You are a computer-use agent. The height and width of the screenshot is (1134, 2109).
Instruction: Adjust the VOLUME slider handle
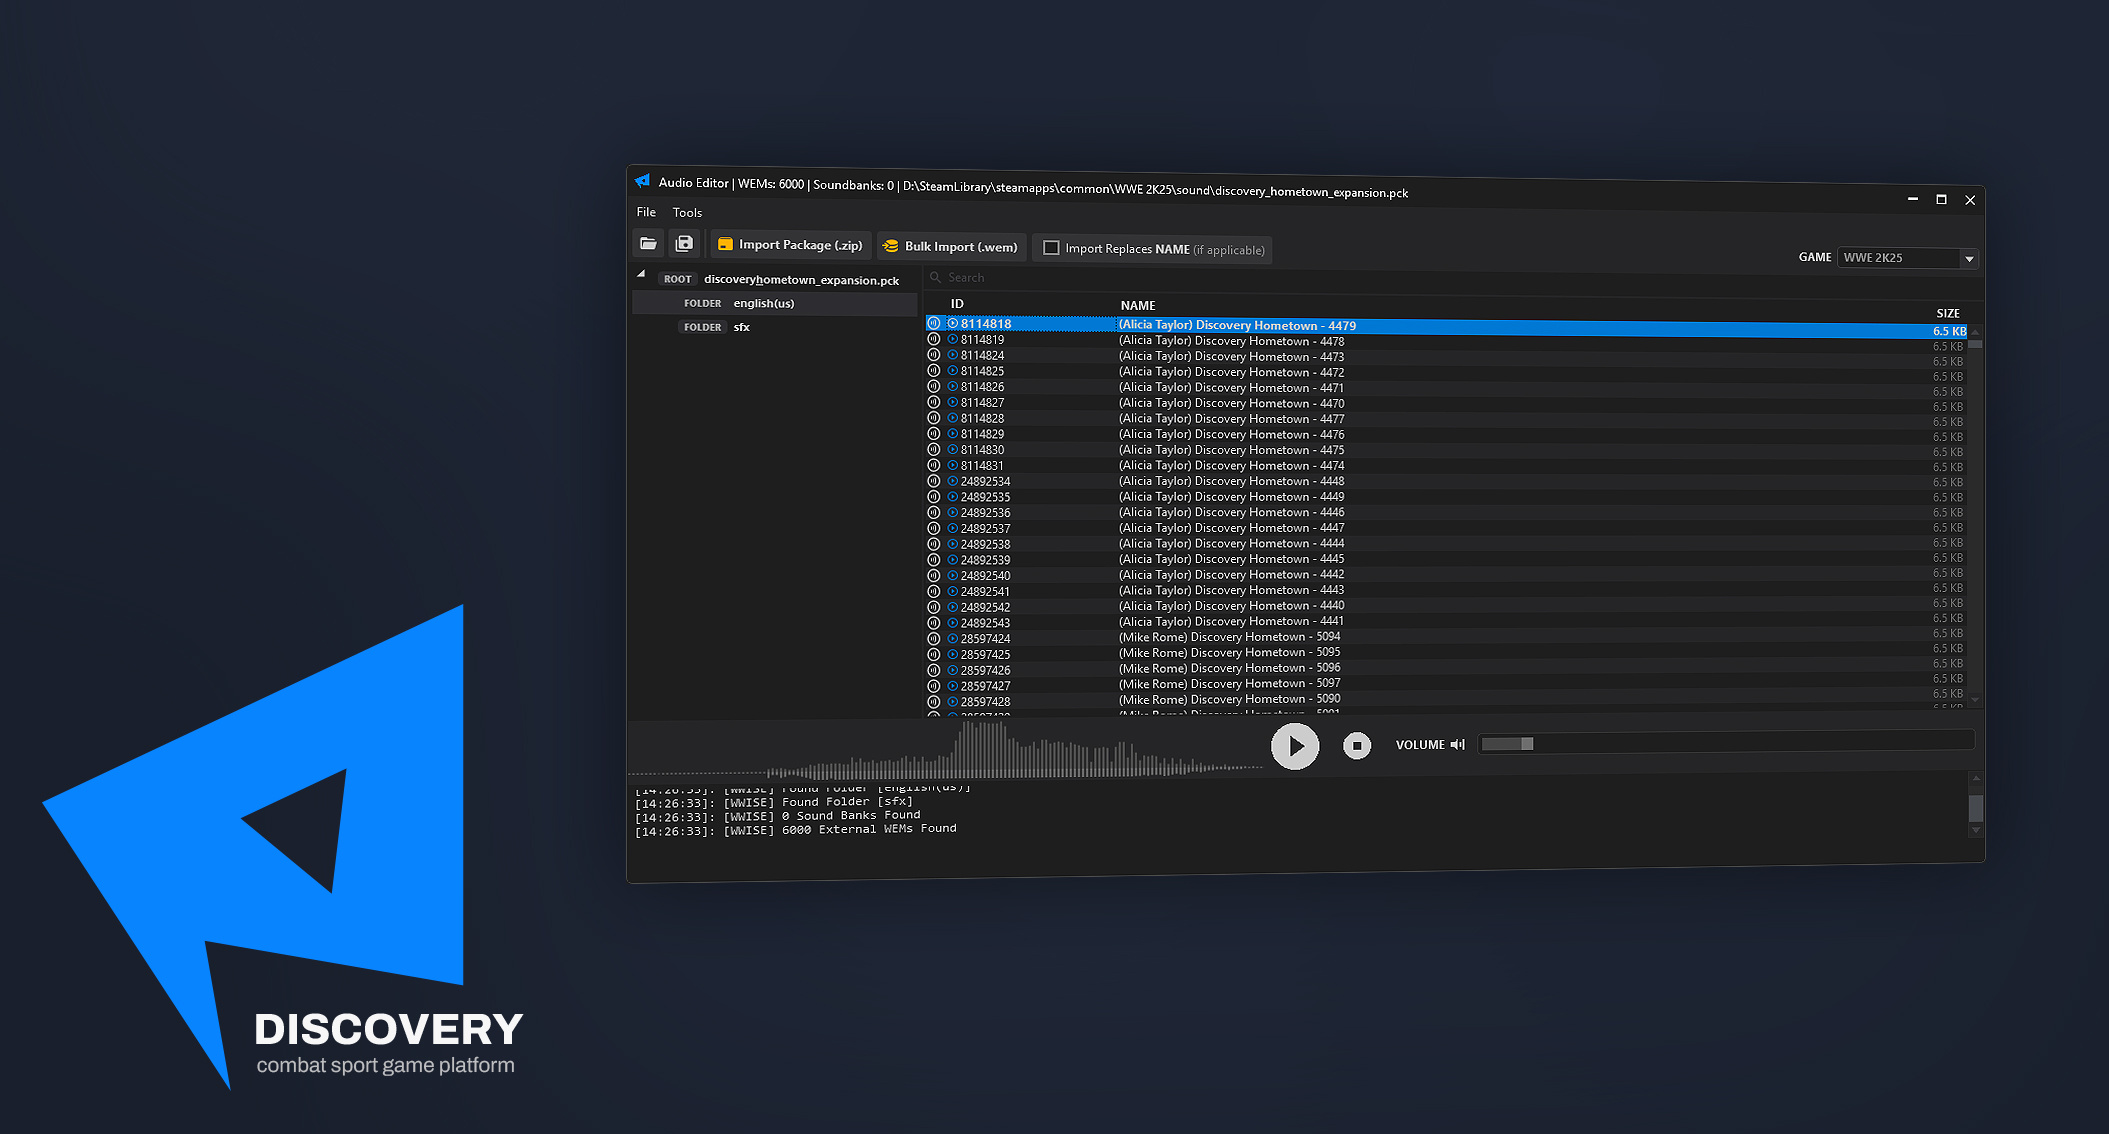[1527, 743]
